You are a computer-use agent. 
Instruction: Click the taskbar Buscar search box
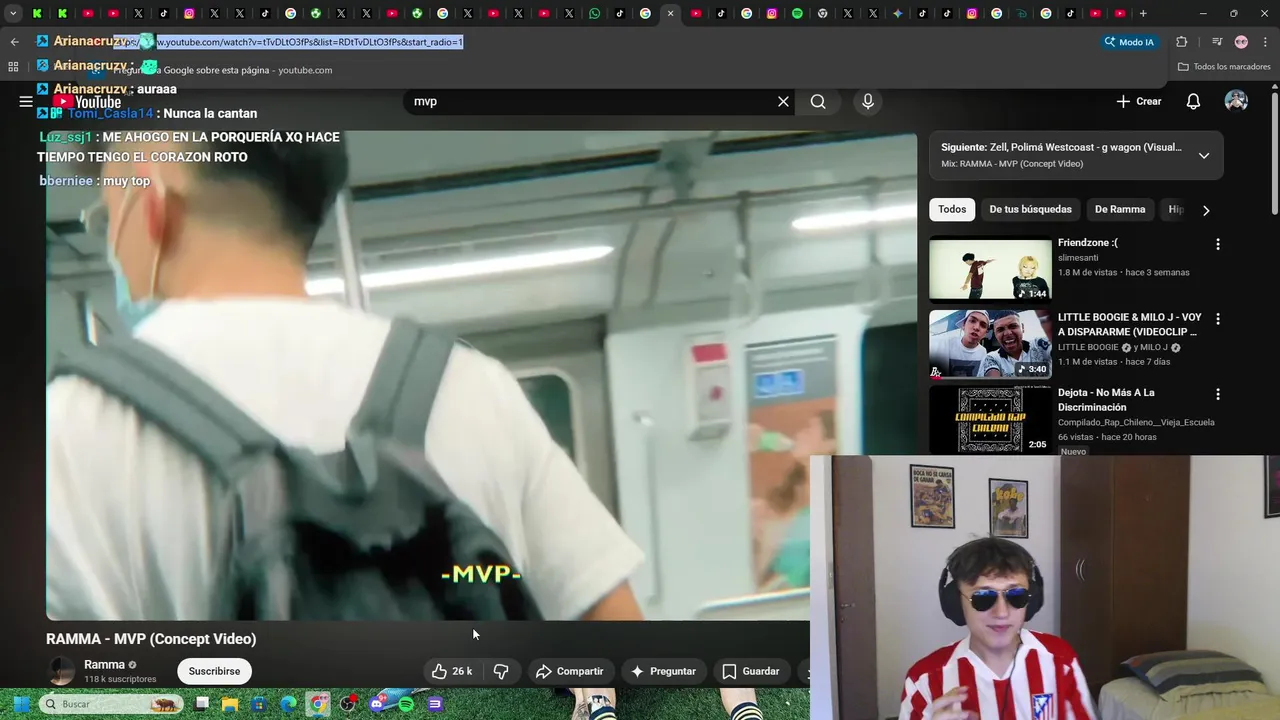(112, 704)
